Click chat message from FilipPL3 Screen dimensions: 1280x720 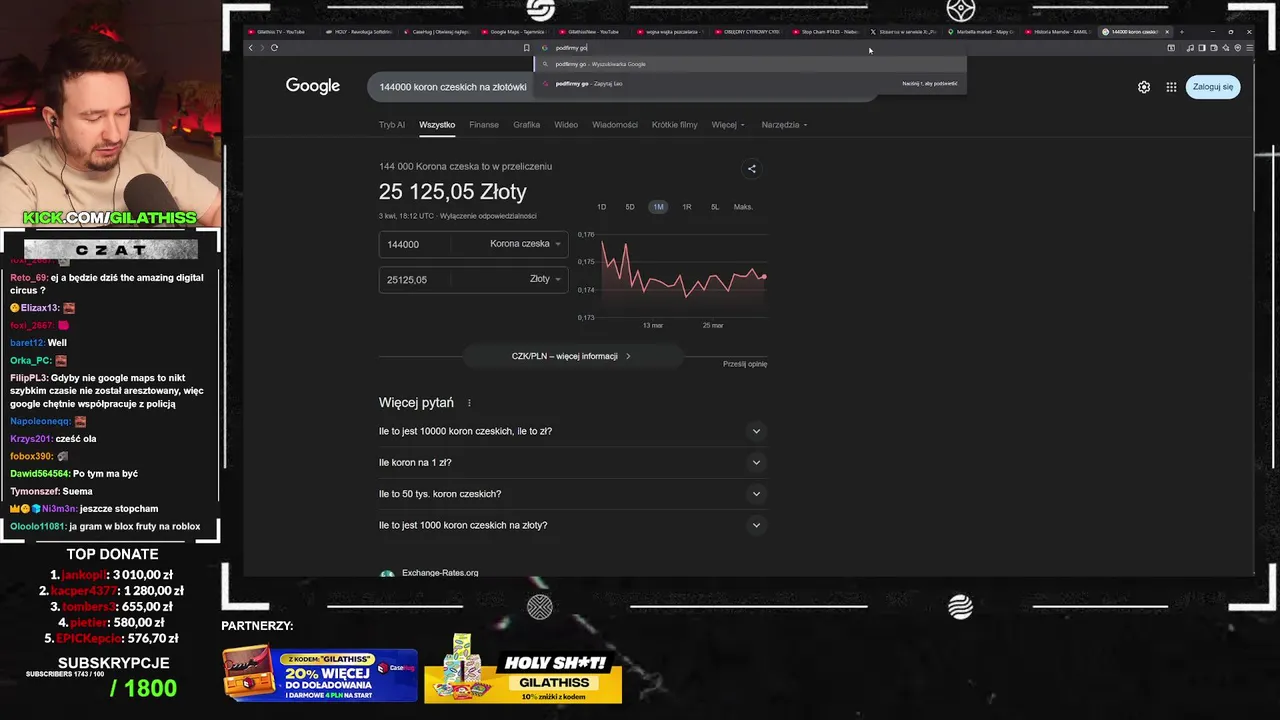[107, 391]
